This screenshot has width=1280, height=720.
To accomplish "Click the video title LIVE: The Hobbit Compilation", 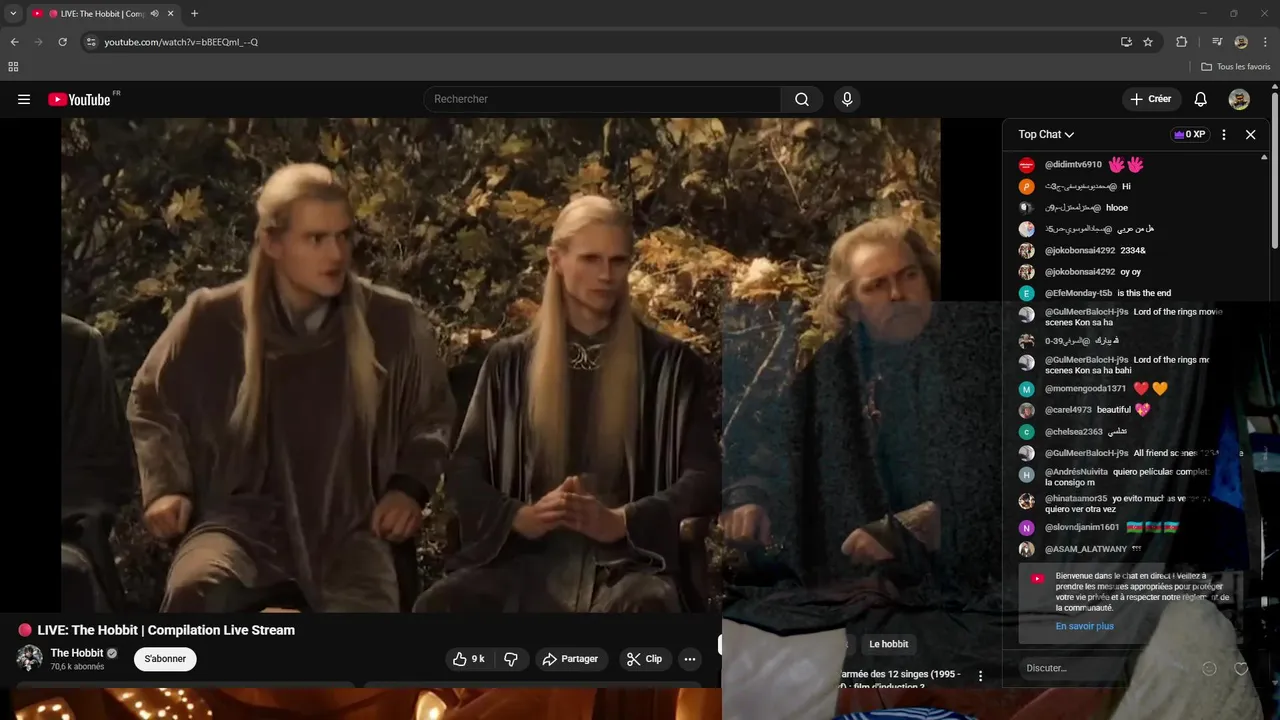I will pos(166,630).
